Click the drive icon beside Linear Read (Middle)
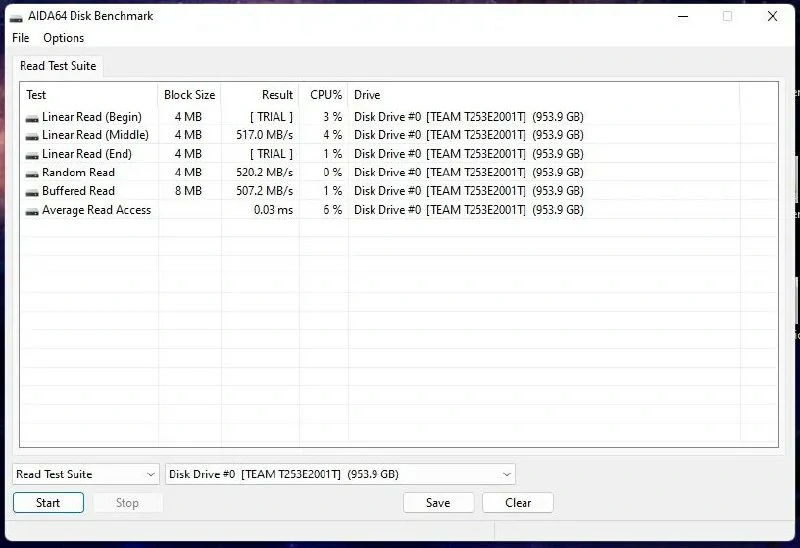Image resolution: width=800 pixels, height=548 pixels. click(32, 136)
